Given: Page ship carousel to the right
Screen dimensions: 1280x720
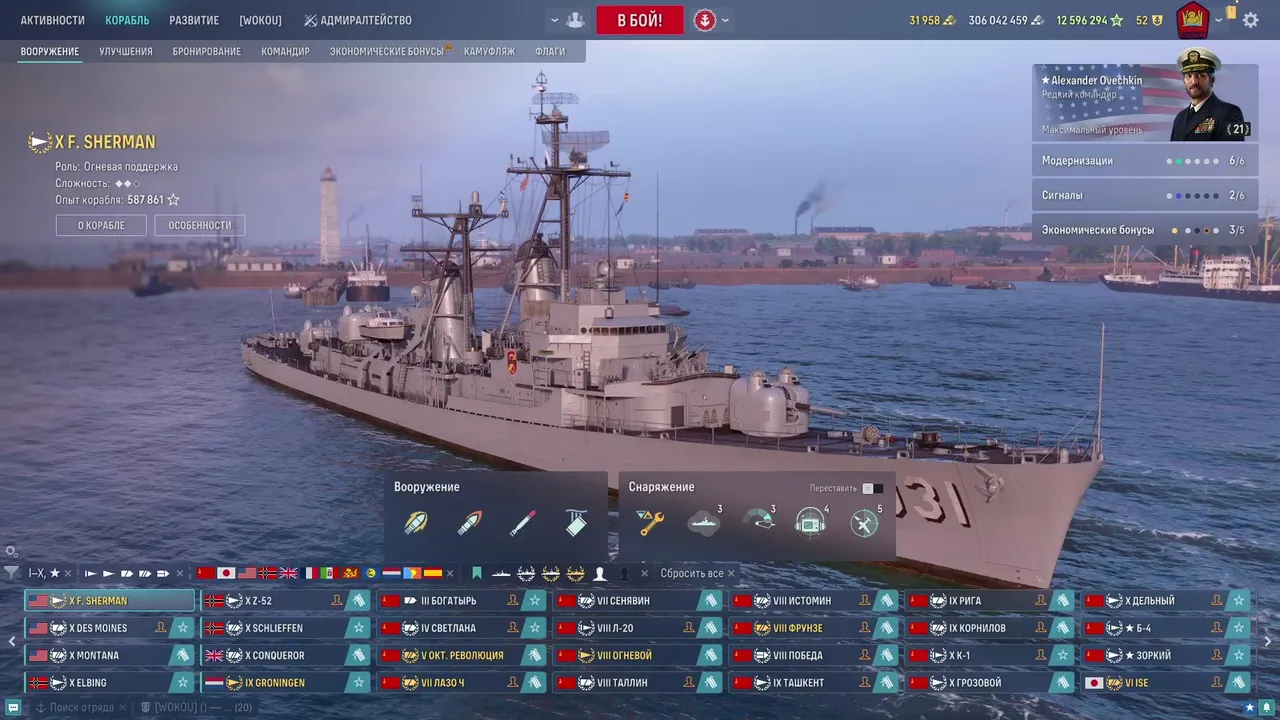Looking at the screenshot, I should 1268,642.
